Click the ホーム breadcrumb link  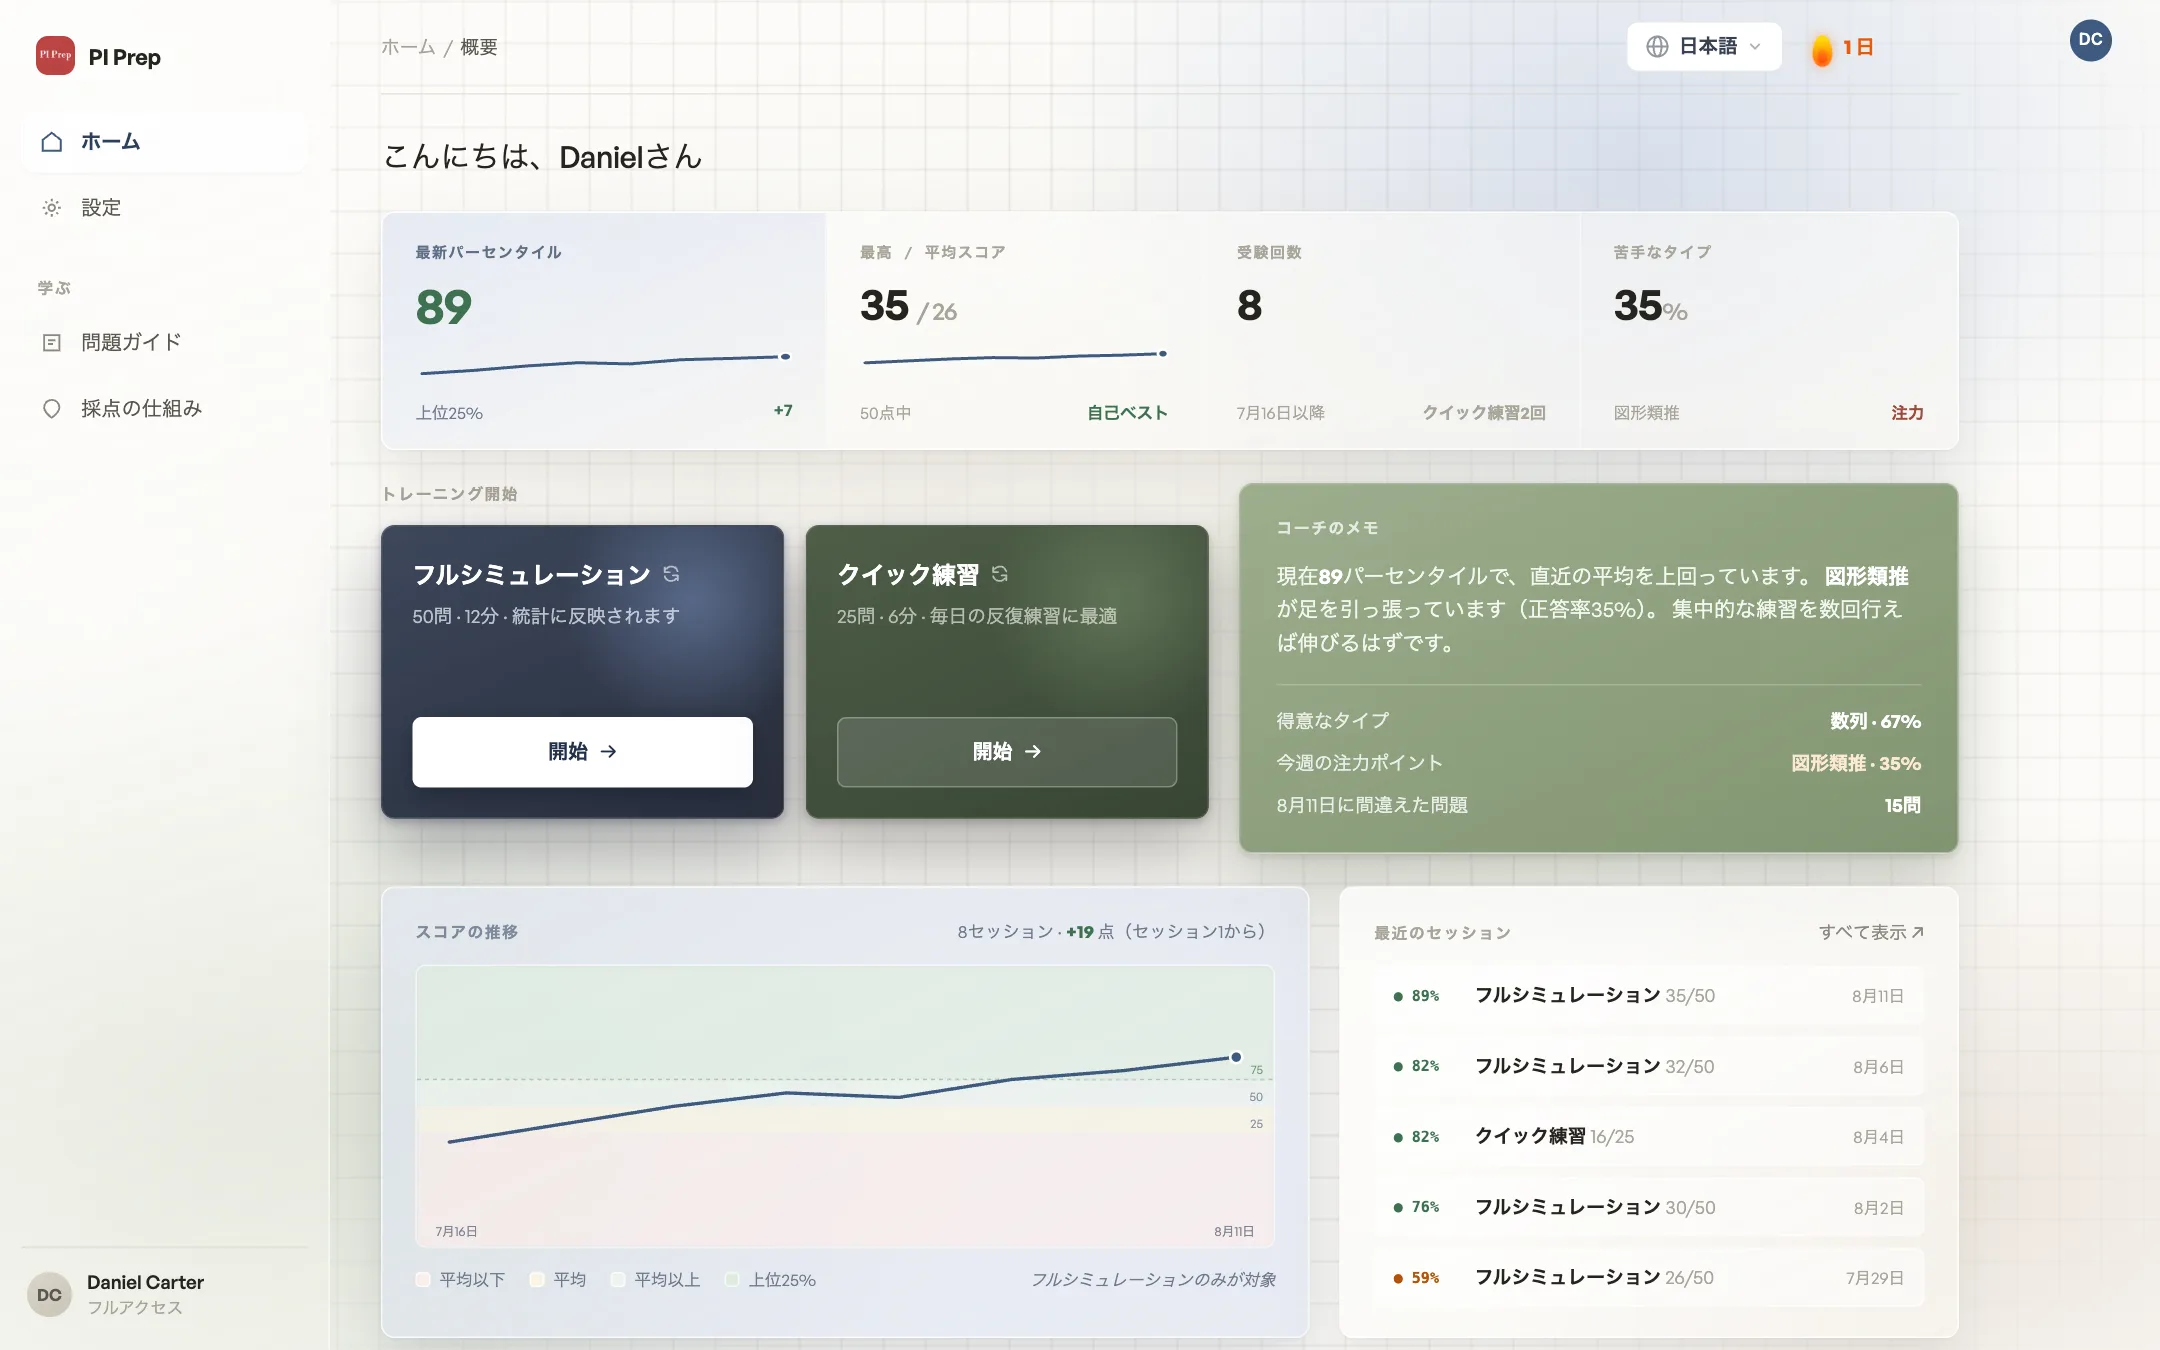pyautogui.click(x=408, y=47)
